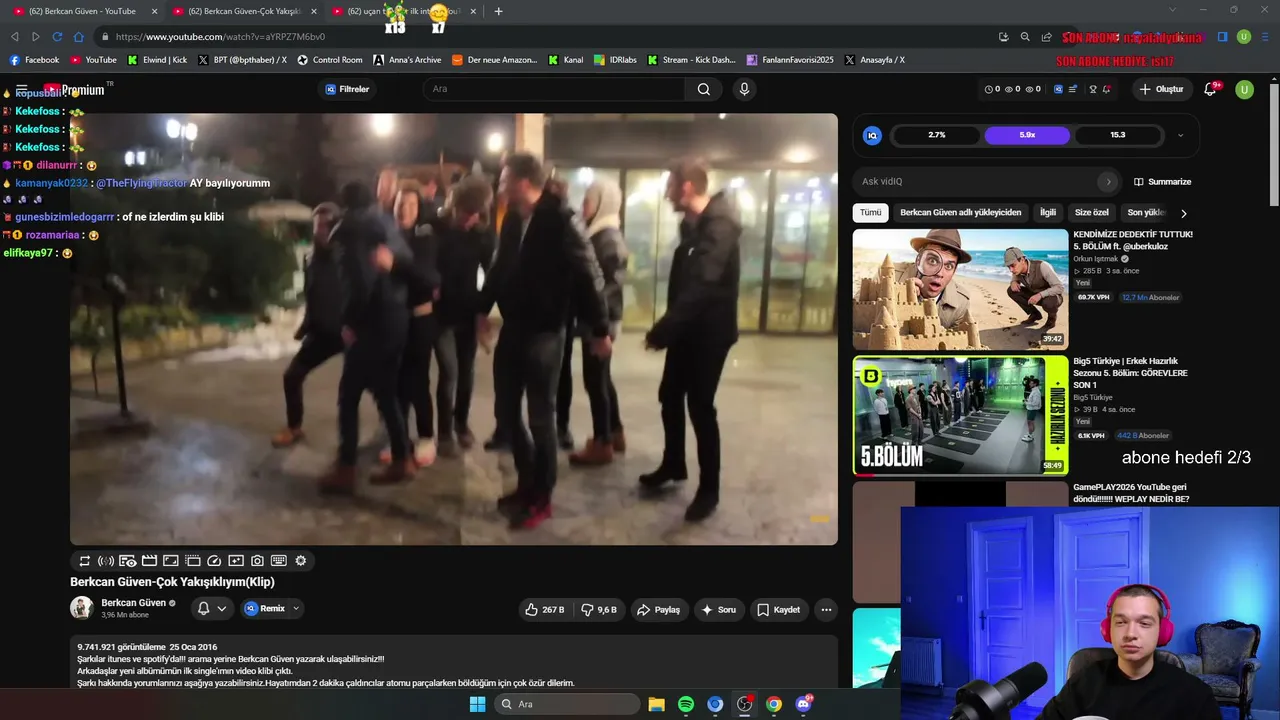Click the Oluştur create button
The image size is (1280, 720).
tap(1161, 89)
